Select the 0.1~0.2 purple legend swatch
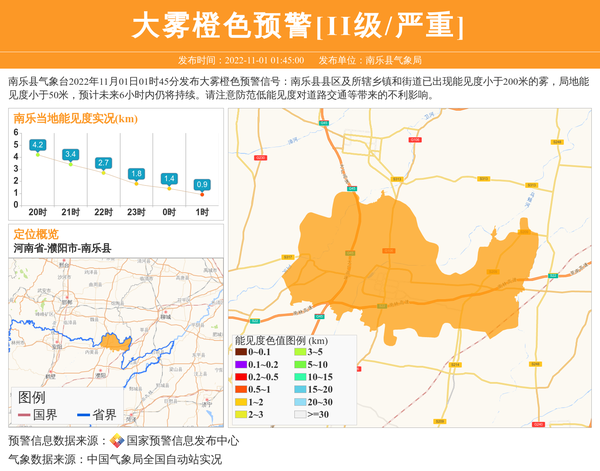The image size is (600, 471). click(241, 364)
